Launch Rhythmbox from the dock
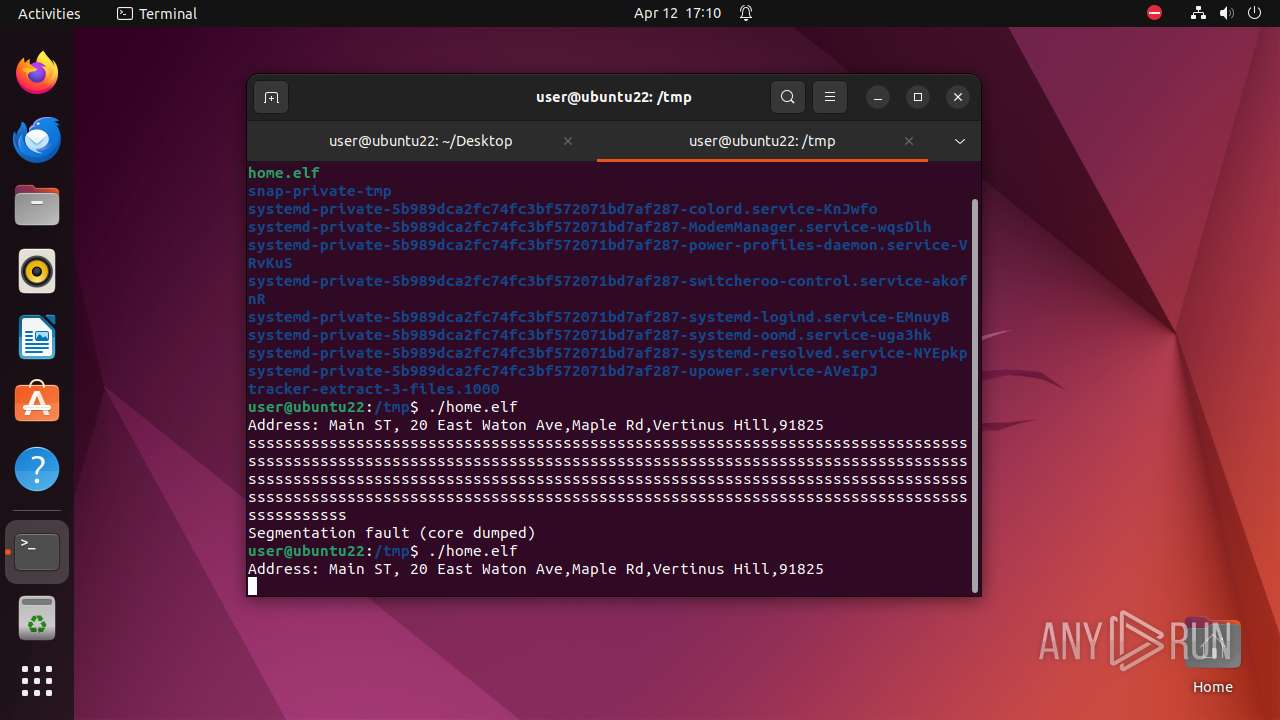 [x=37, y=271]
